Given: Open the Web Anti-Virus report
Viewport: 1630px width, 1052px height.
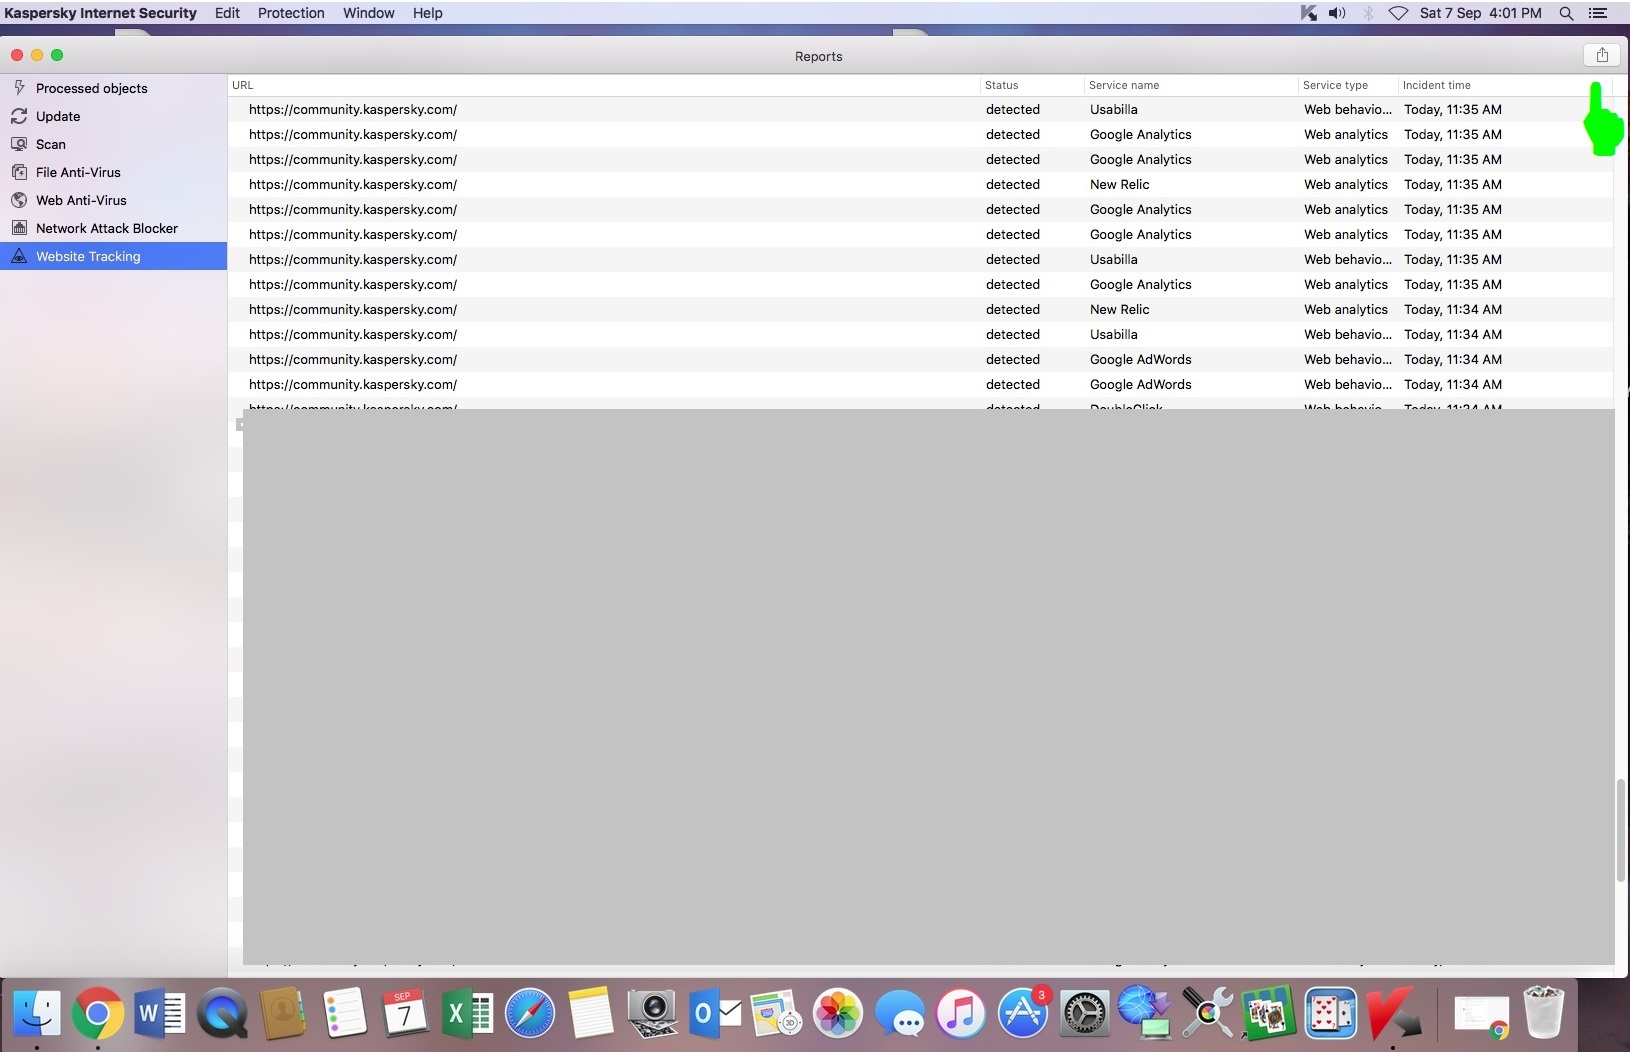Looking at the screenshot, I should pyautogui.click(x=113, y=200).
